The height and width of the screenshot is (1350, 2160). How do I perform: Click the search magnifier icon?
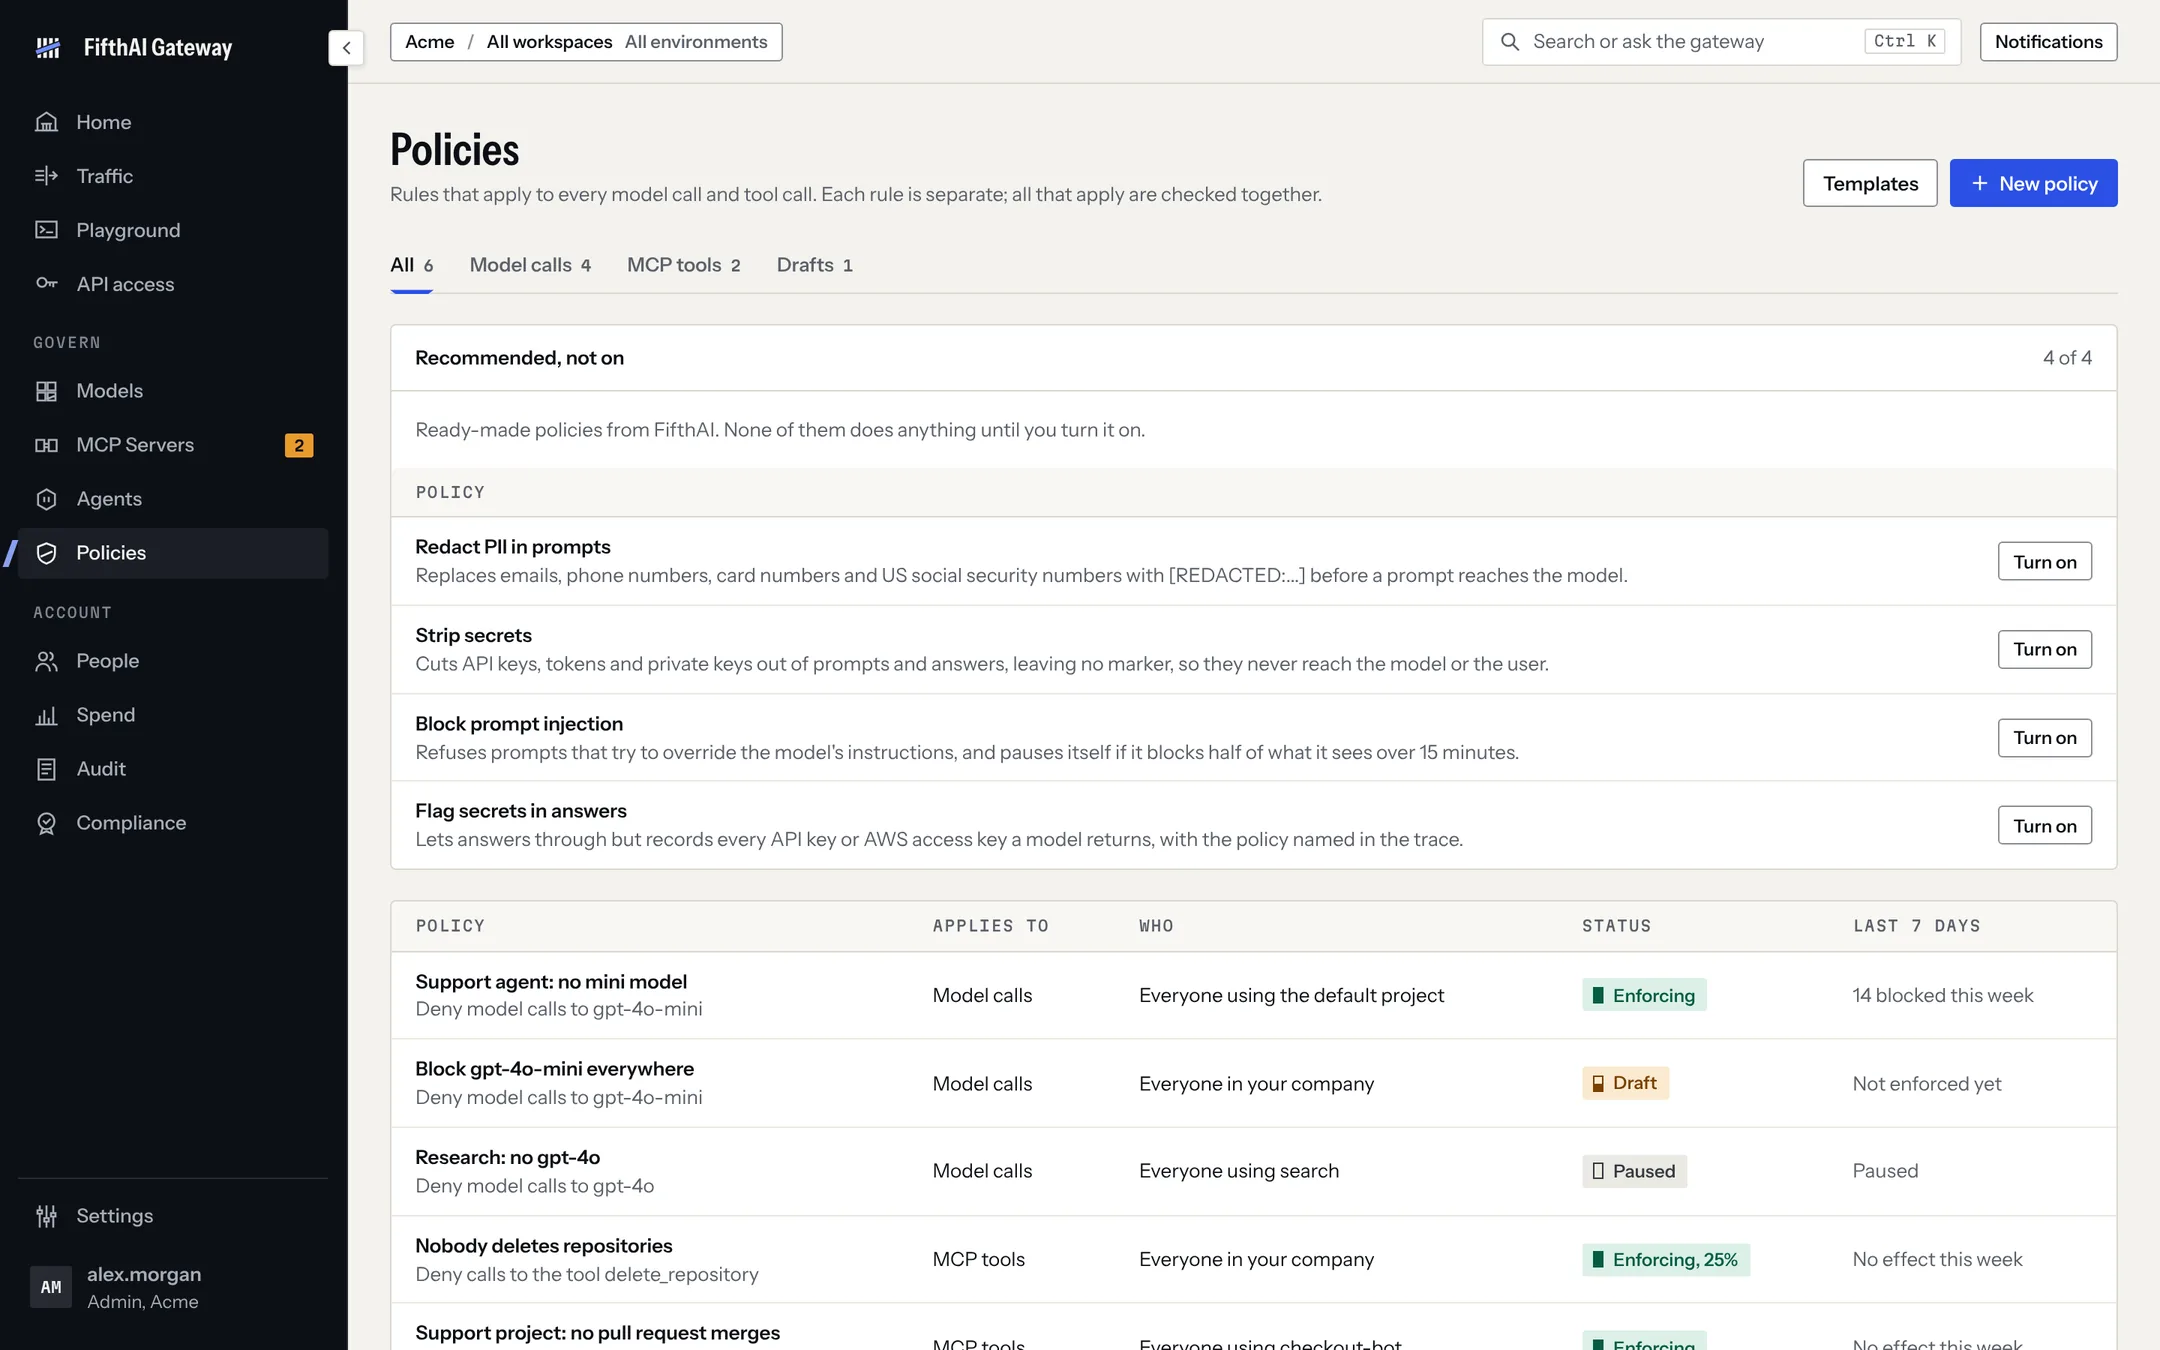tap(1510, 42)
